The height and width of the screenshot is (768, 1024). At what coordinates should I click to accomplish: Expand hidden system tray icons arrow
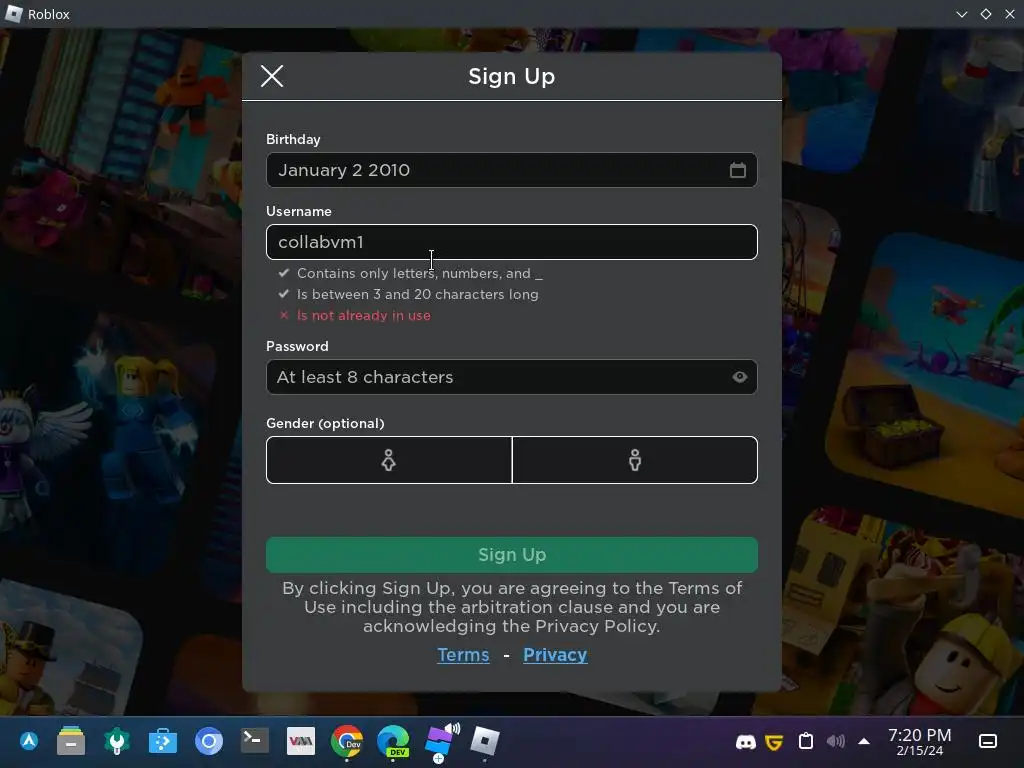click(x=864, y=741)
